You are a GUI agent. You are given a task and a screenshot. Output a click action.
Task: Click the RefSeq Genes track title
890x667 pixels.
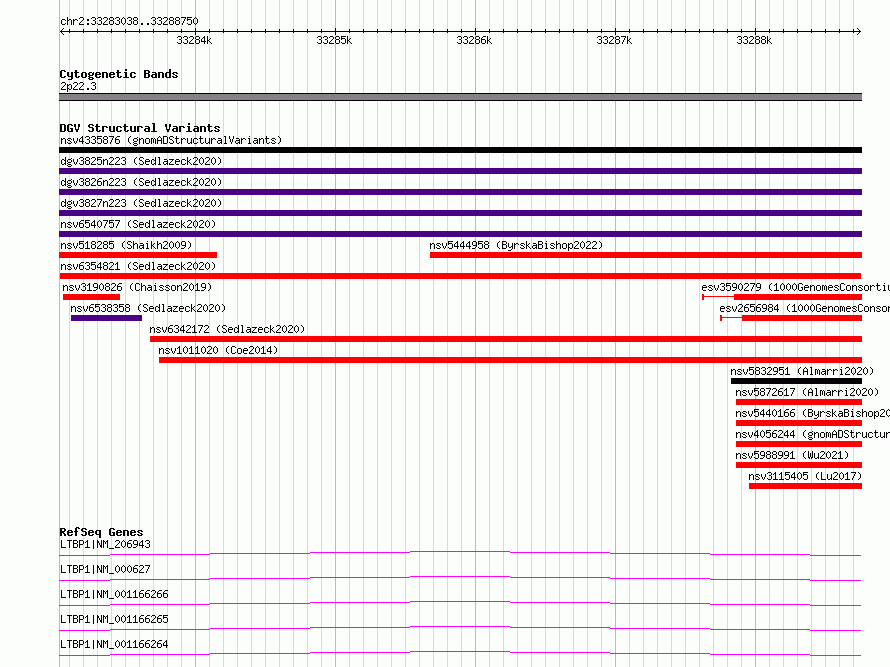[x=101, y=532]
